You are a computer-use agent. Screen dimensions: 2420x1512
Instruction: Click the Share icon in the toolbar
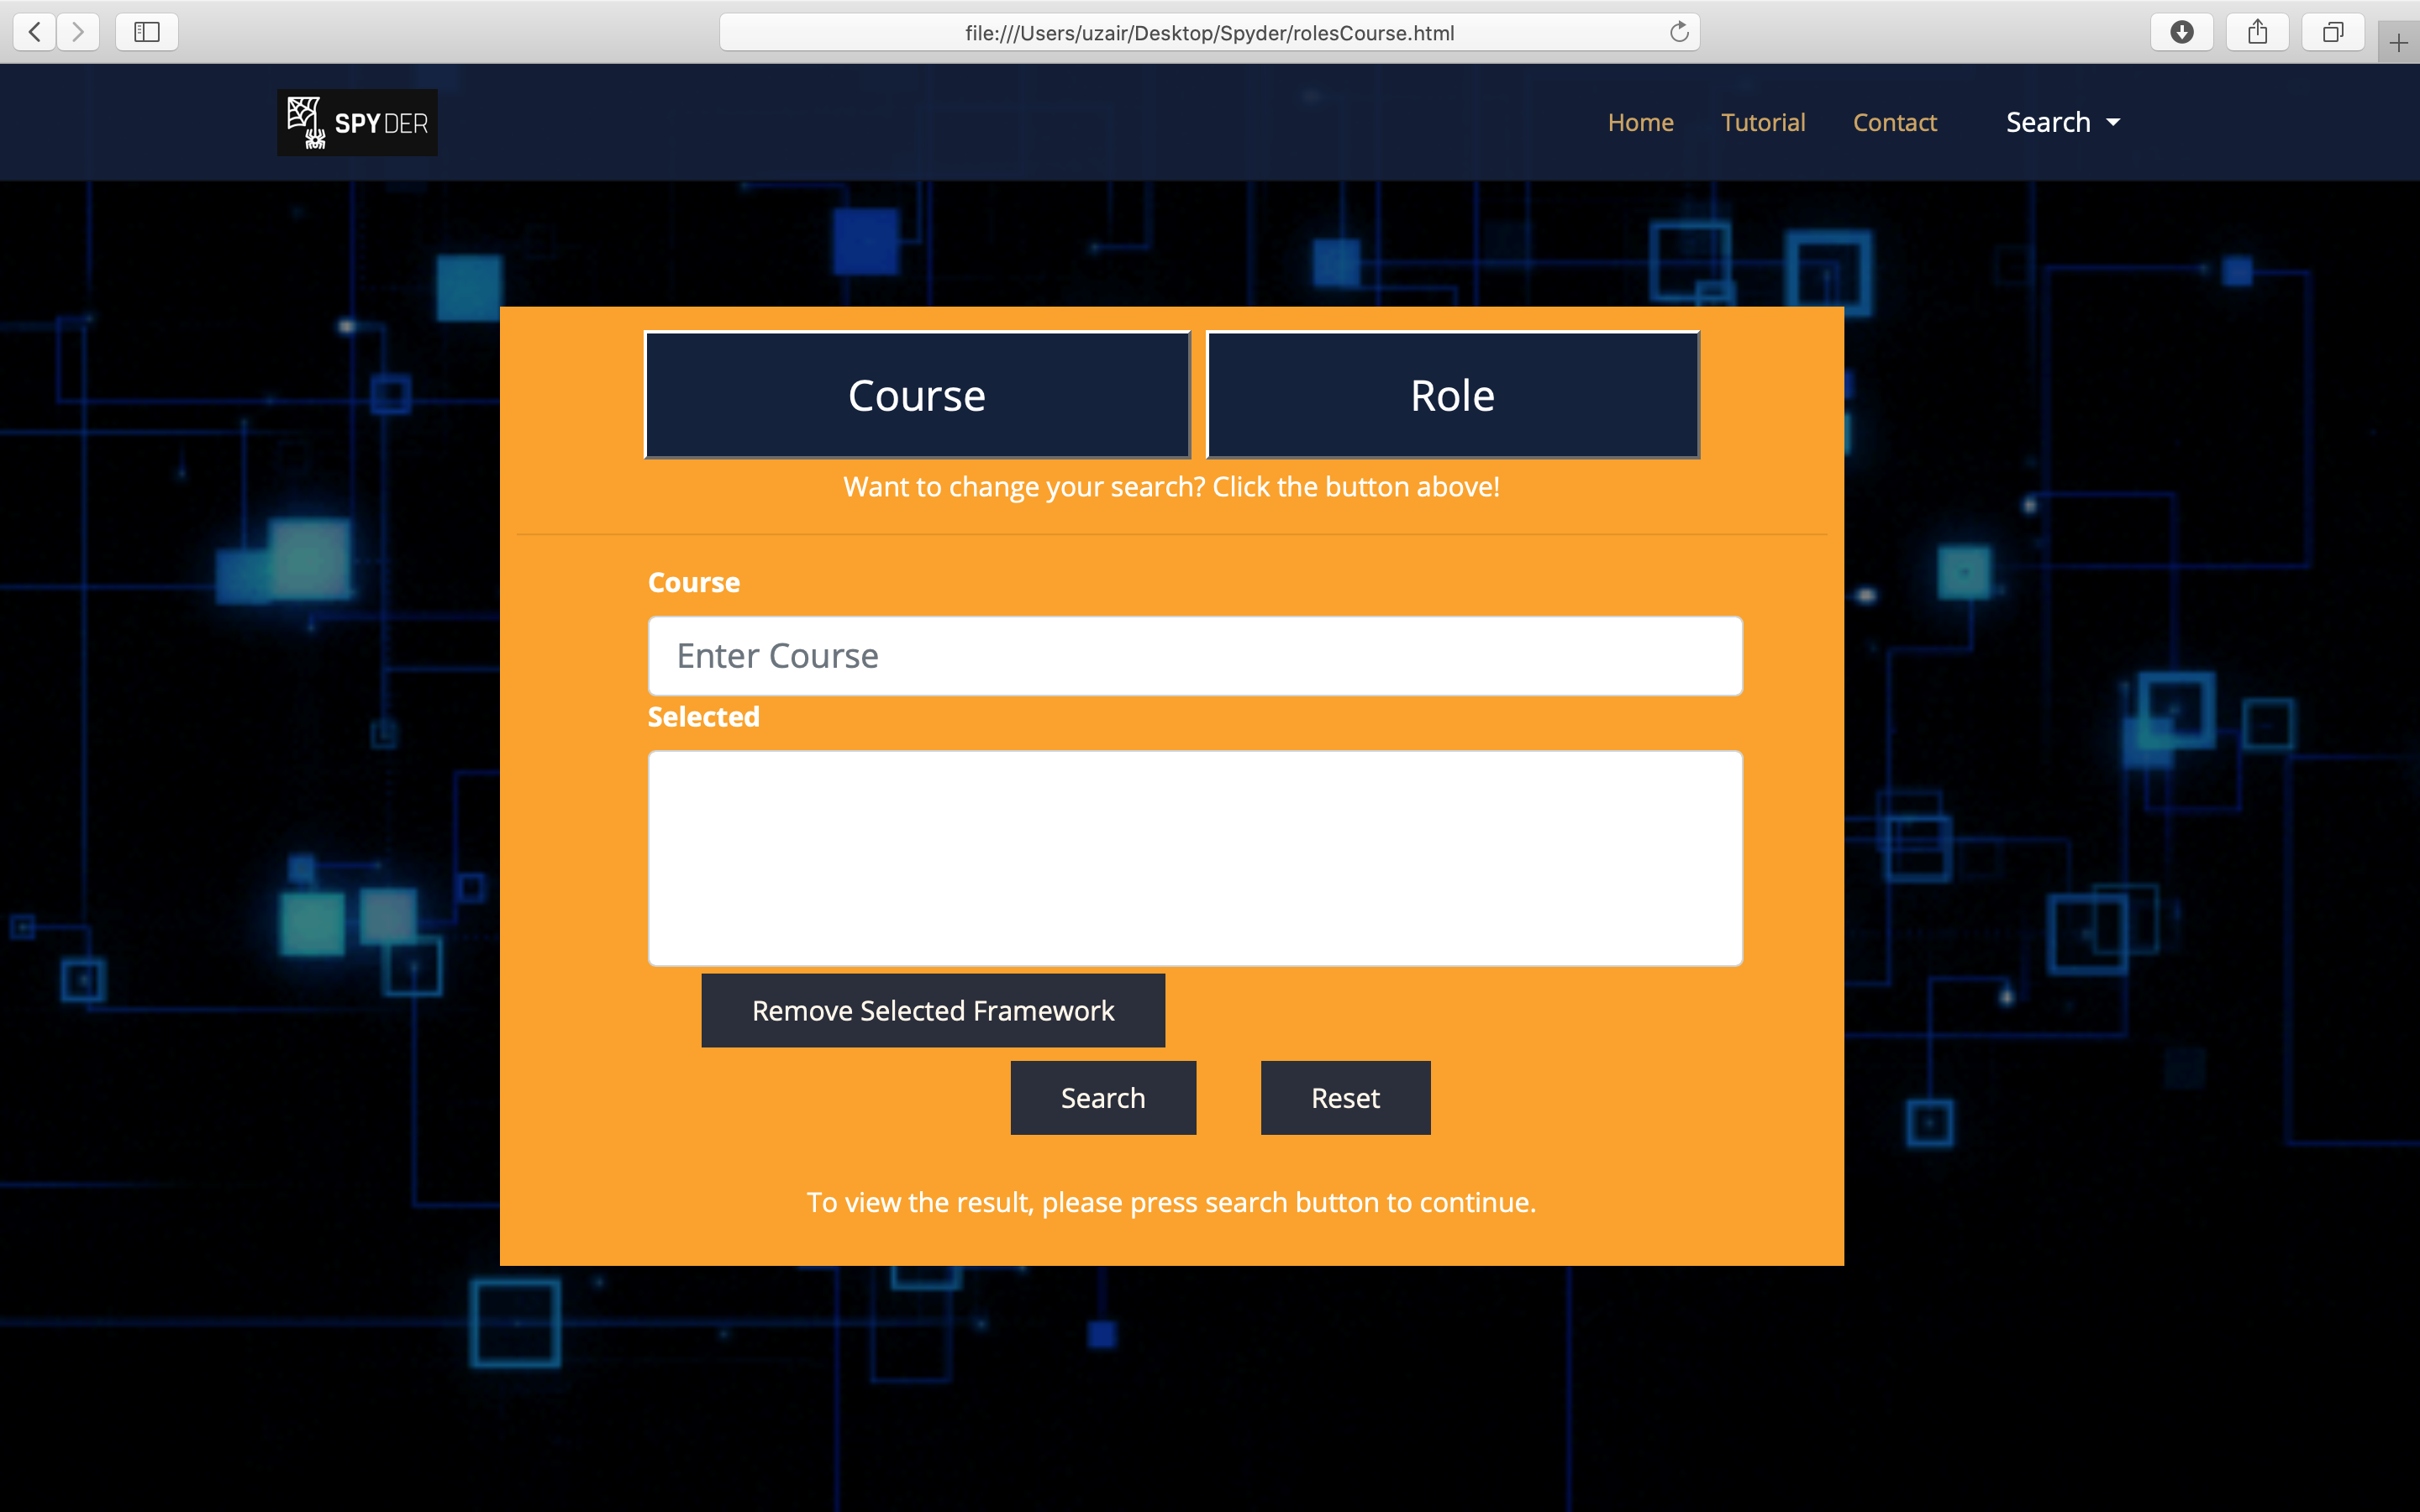click(2257, 31)
